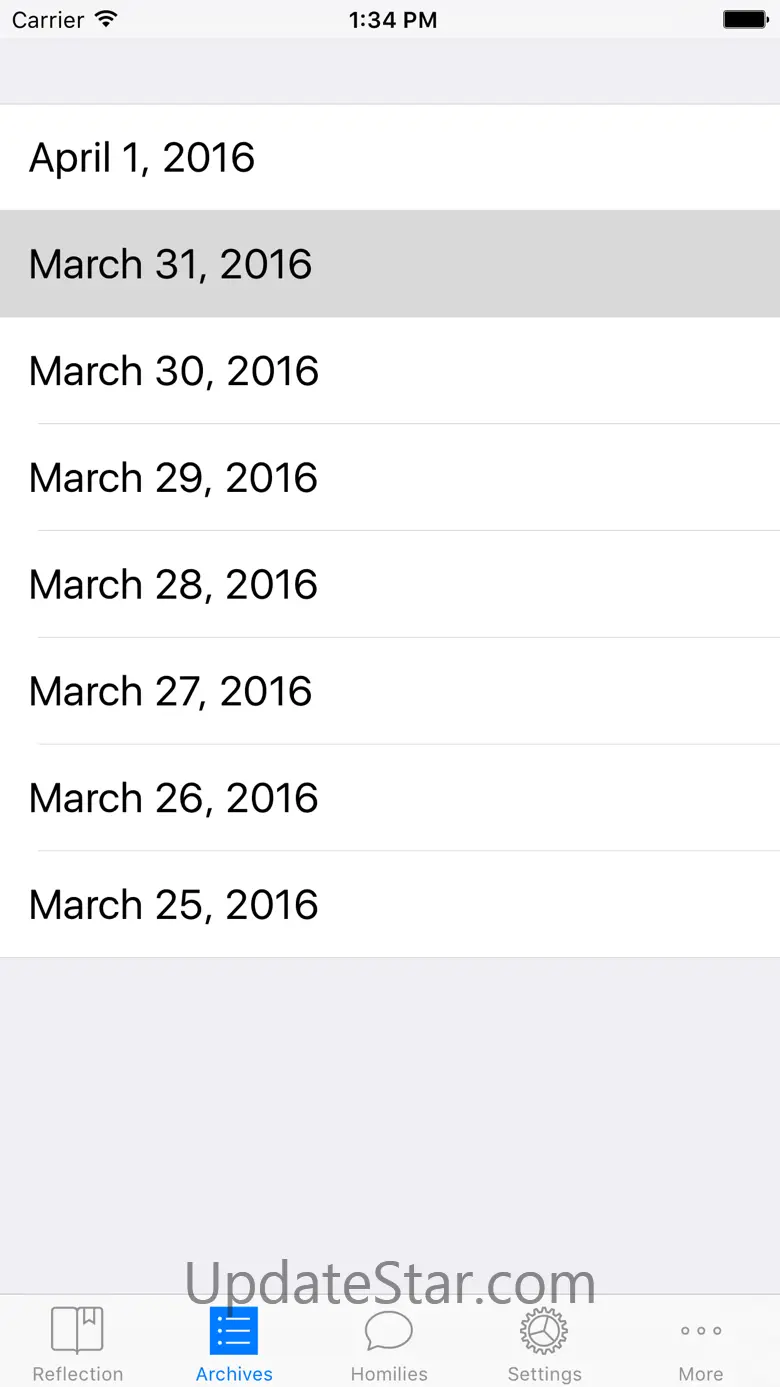Tap the battery indicator icon
Viewport: 780px width, 1387px height.
[x=746, y=19]
